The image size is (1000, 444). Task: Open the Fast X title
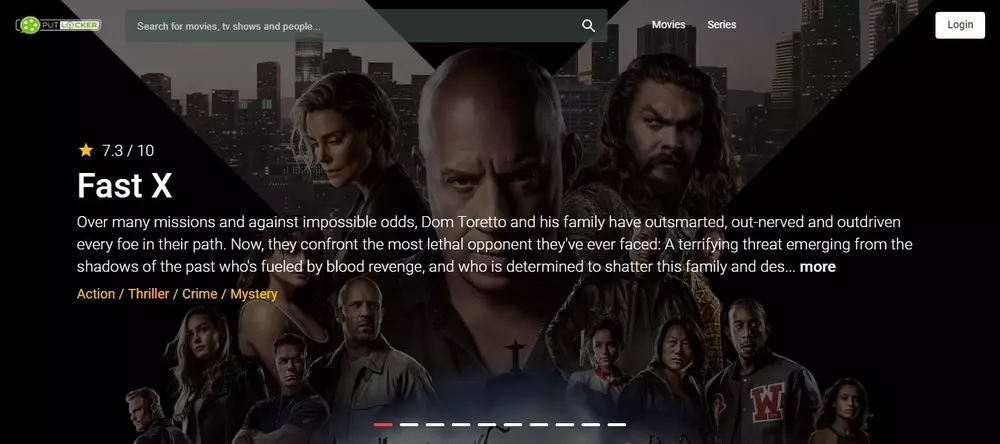pyautogui.click(x=124, y=186)
